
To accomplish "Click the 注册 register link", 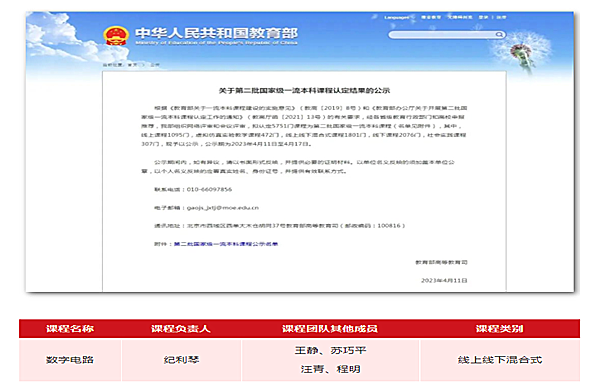I will (x=501, y=17).
